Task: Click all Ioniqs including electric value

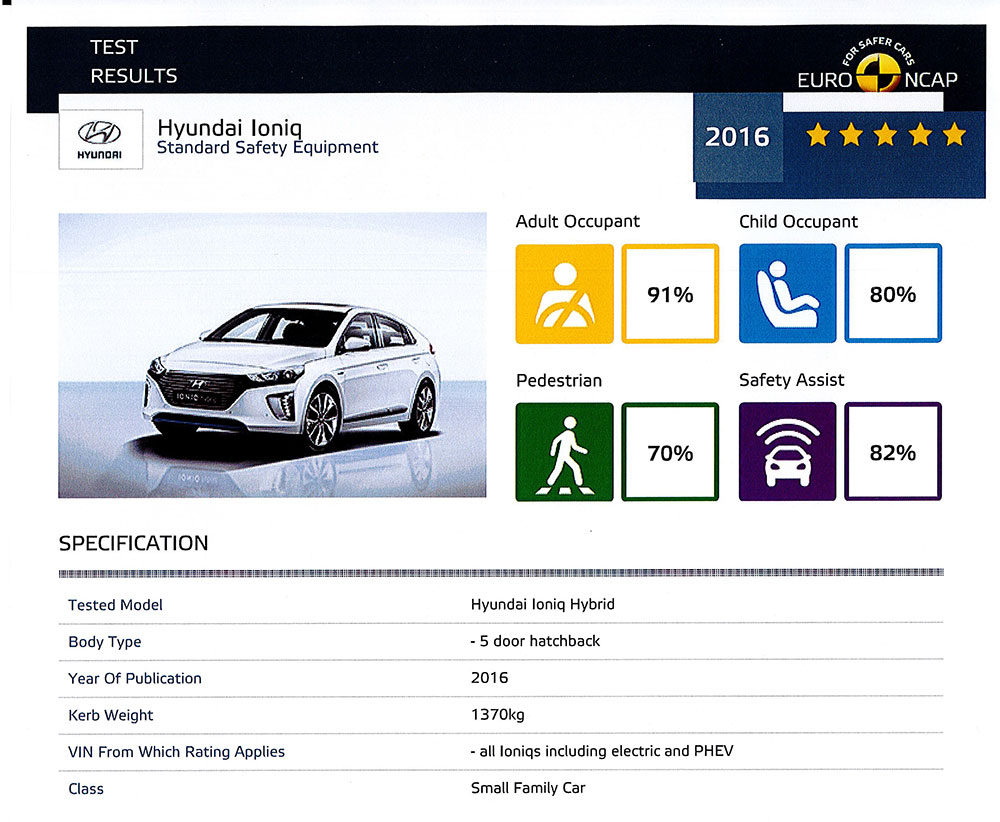Action: (602, 751)
